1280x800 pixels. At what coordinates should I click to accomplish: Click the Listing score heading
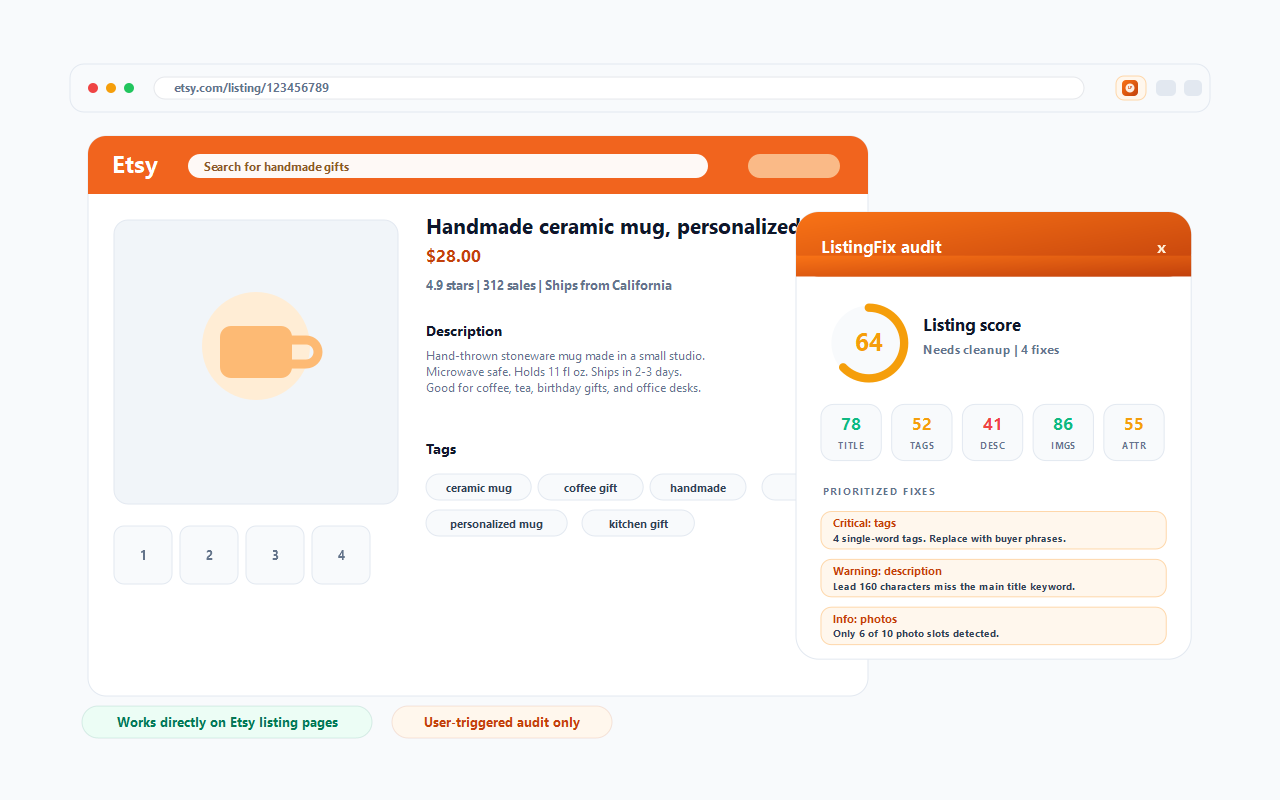pos(972,325)
